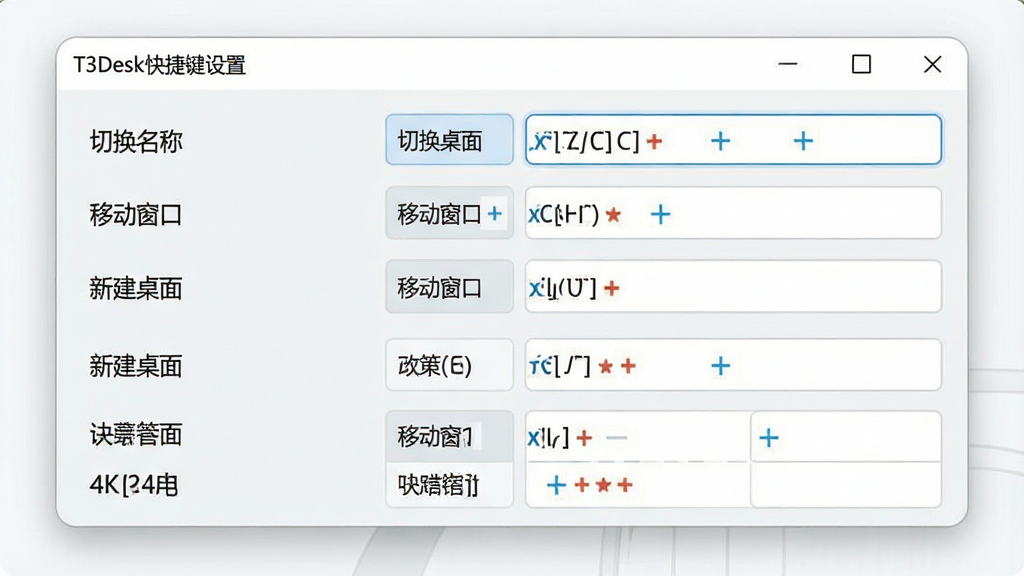1024x576 pixels.
Task: Click the red star in the 移动窗口 row
Action: pyautogui.click(x=613, y=214)
